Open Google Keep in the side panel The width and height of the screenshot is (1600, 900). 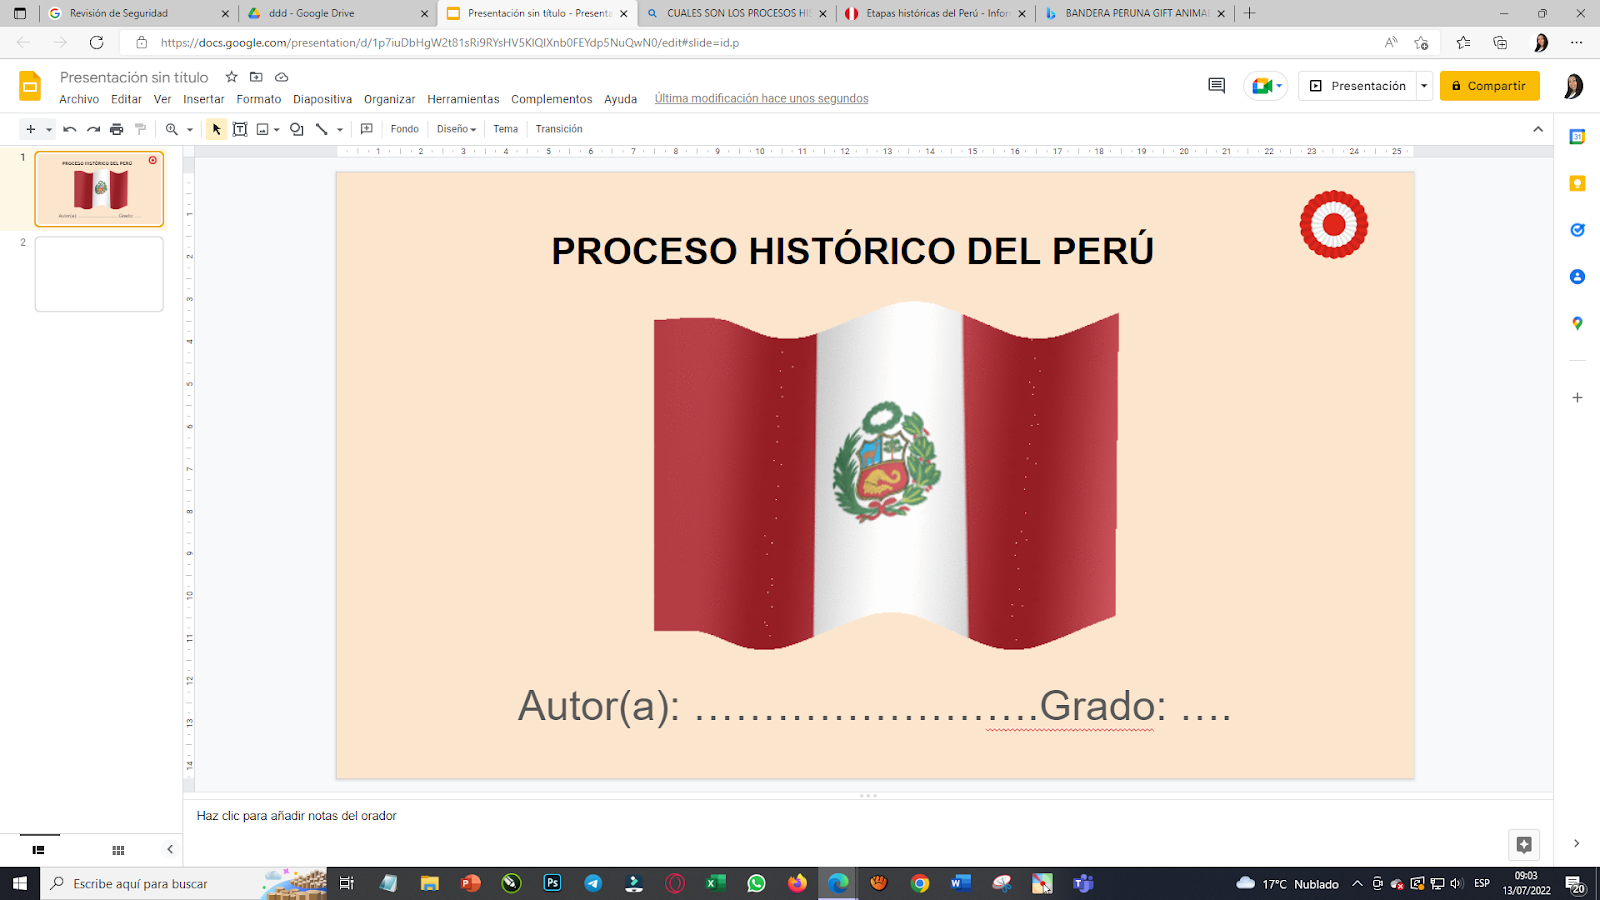click(1577, 183)
